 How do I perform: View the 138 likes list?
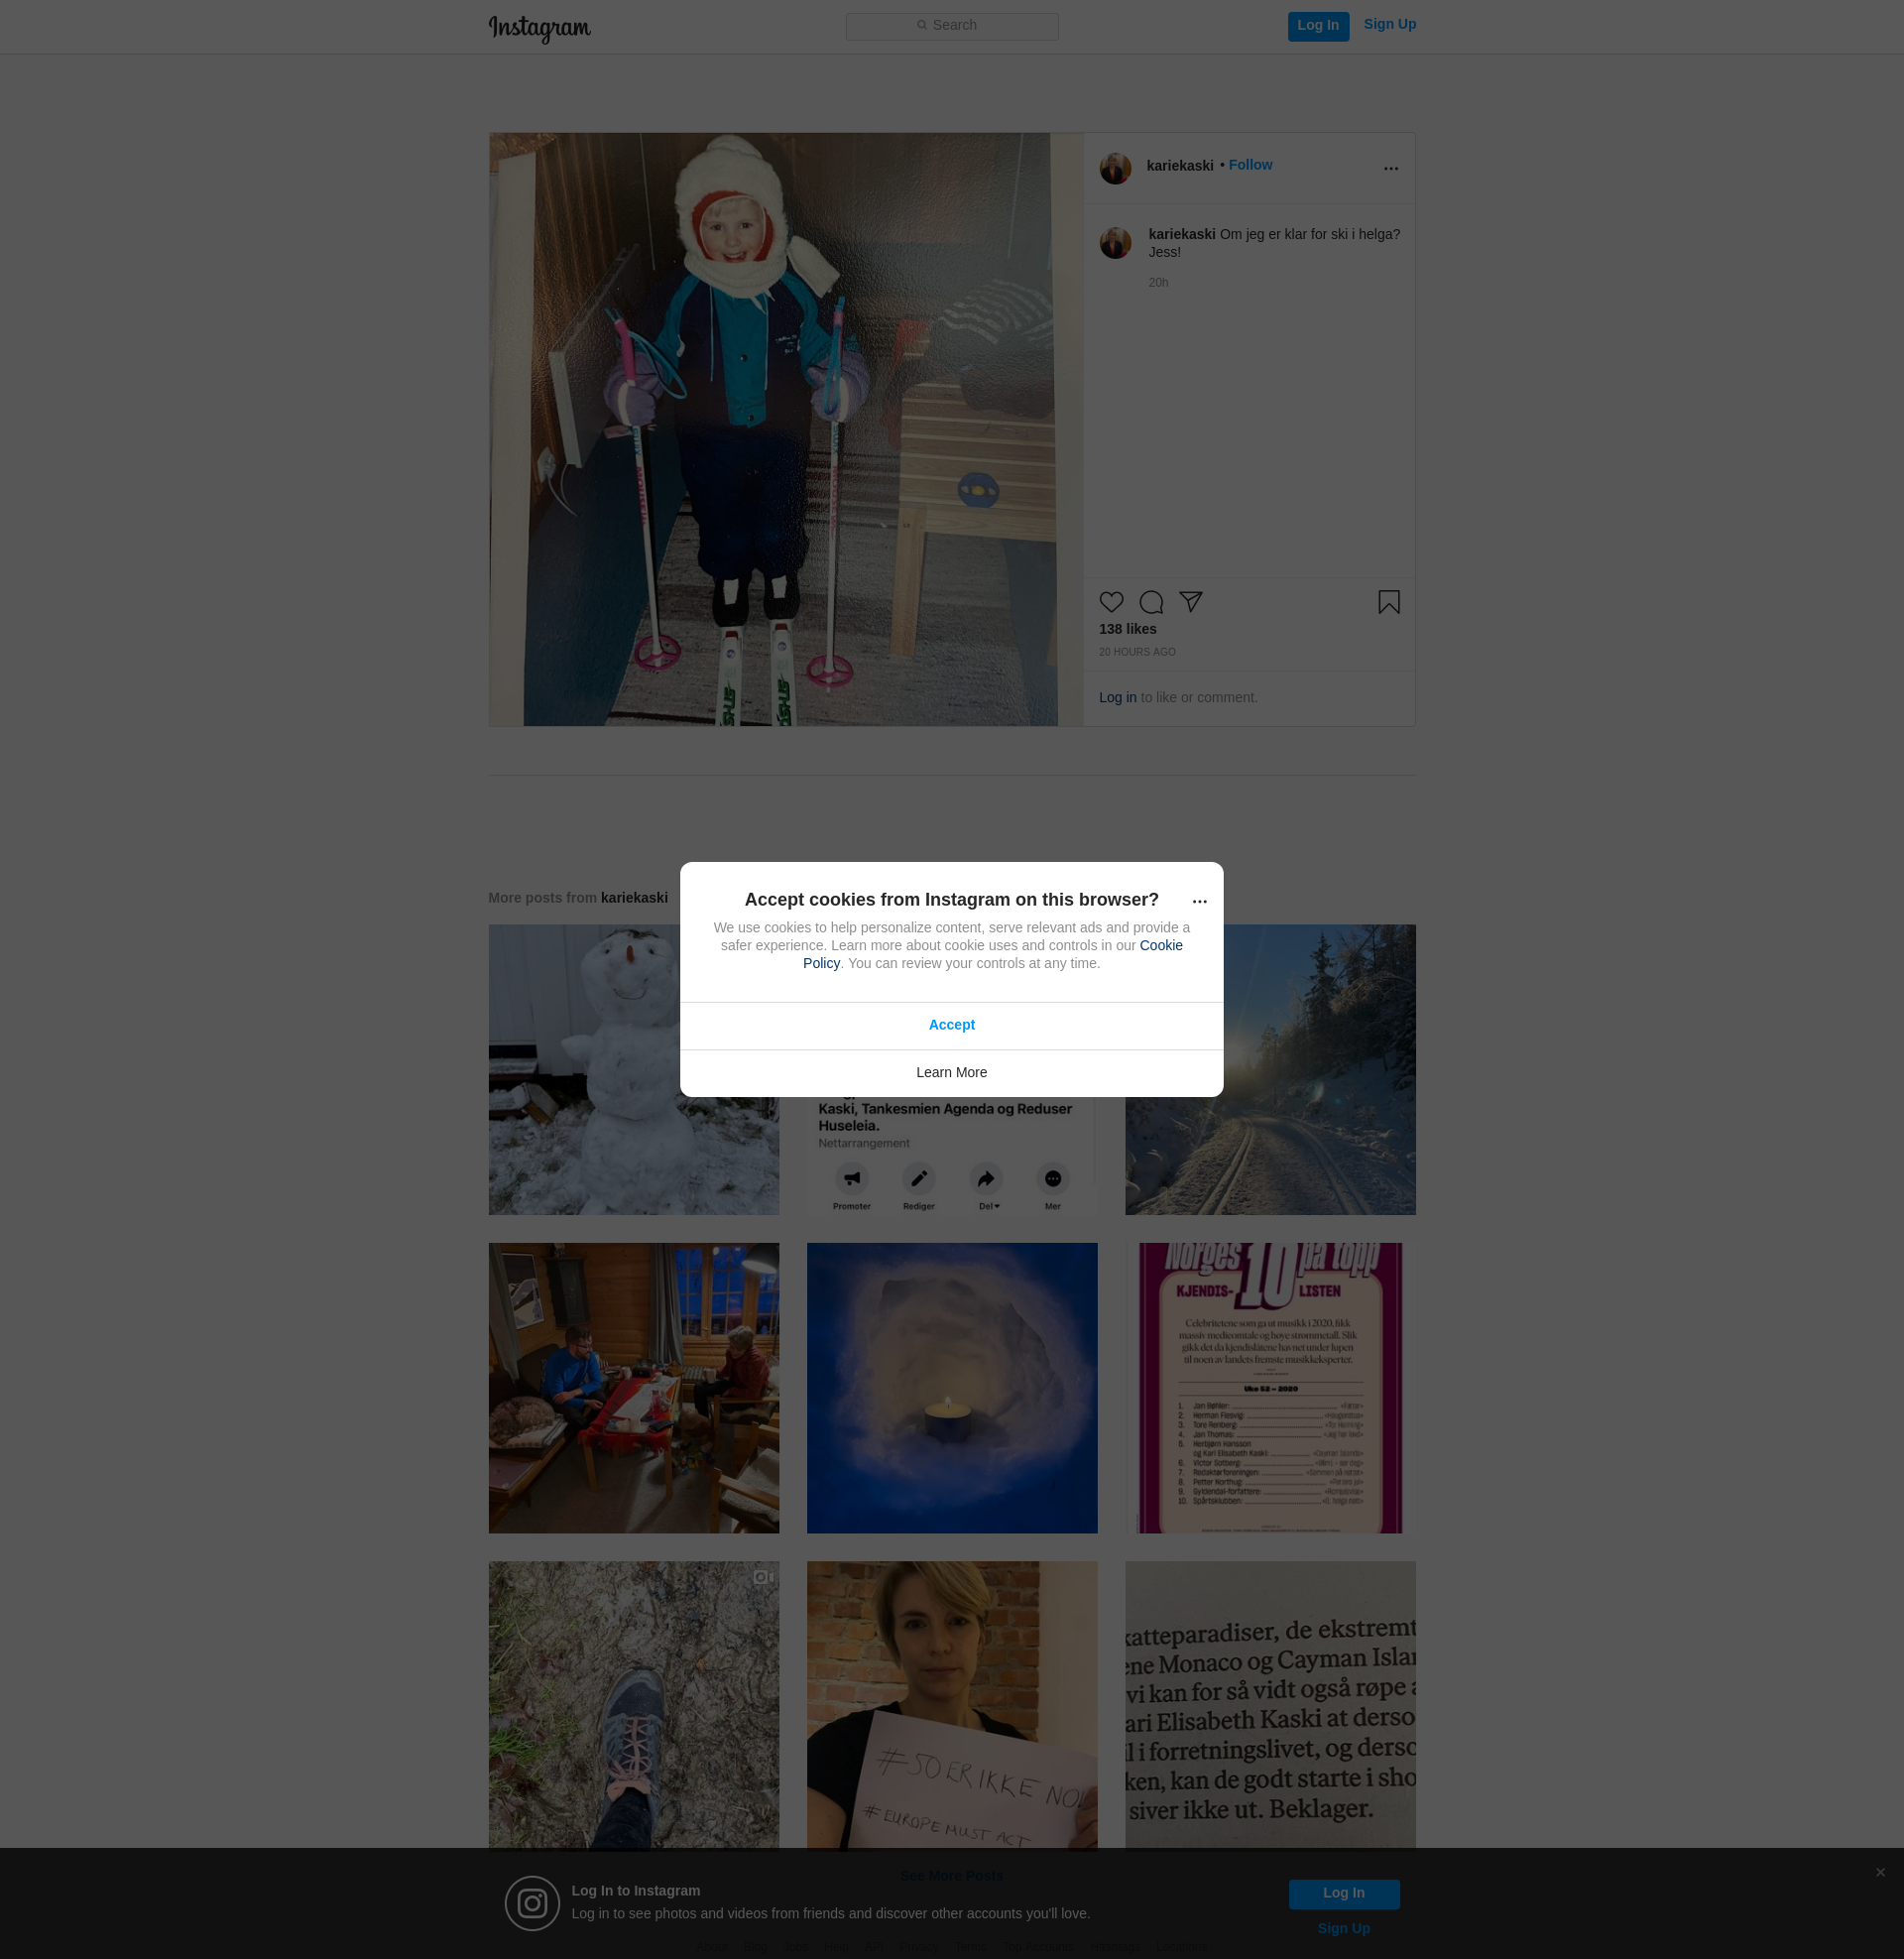tap(1127, 629)
